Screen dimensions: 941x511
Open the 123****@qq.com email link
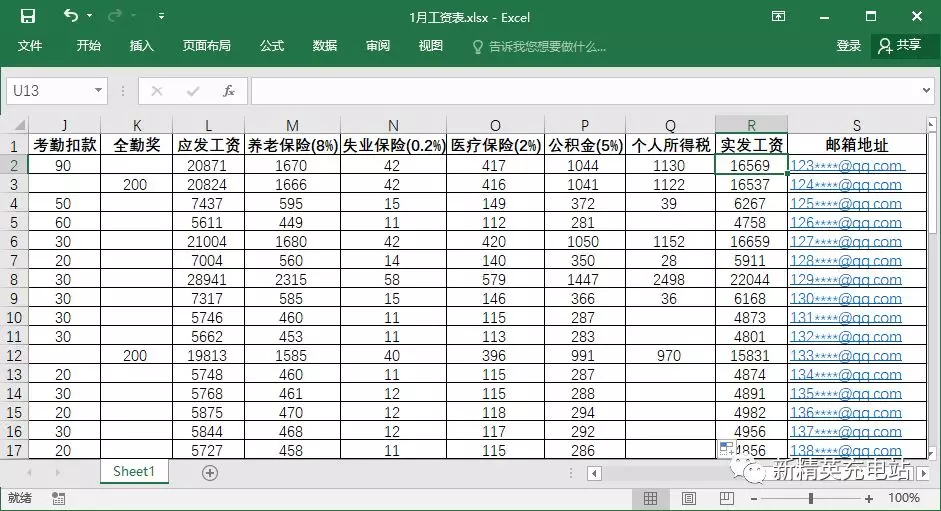click(x=846, y=165)
